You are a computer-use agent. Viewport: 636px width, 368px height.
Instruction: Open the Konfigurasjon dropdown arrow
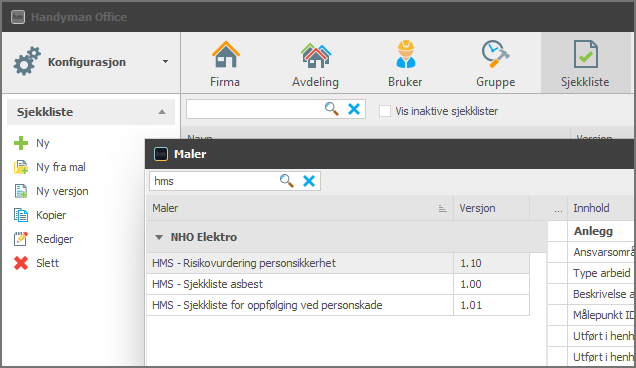click(x=165, y=62)
